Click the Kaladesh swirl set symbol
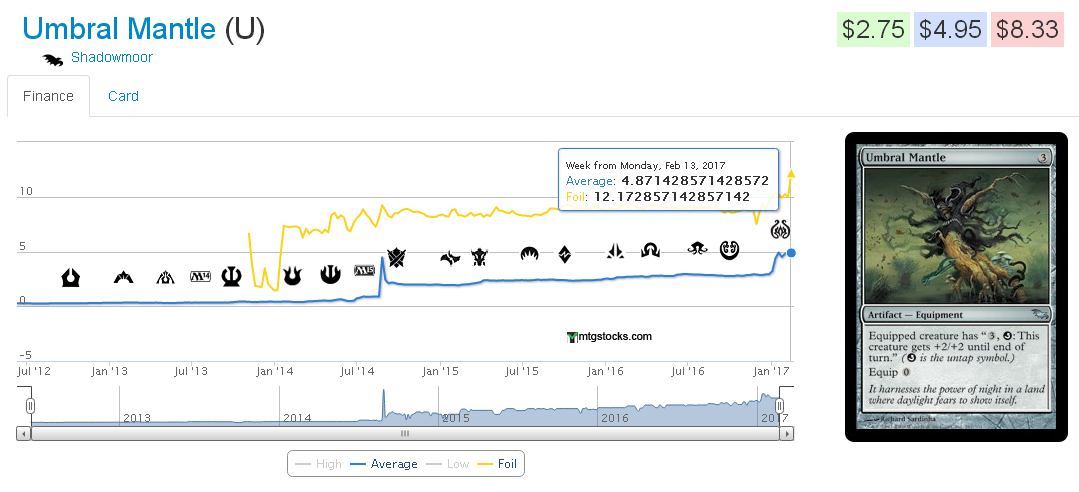Image resolution: width=1079 pixels, height=492 pixels. 729,250
